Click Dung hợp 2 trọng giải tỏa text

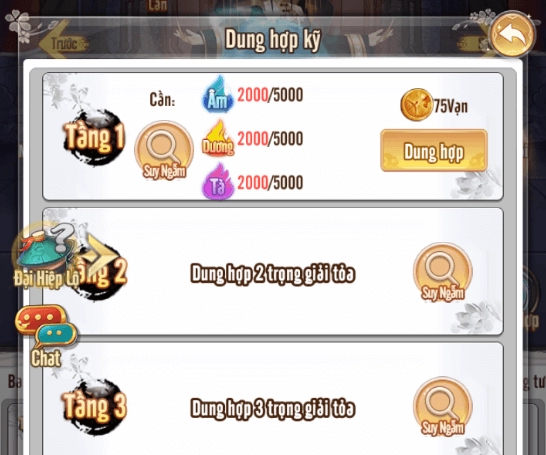[273, 273]
